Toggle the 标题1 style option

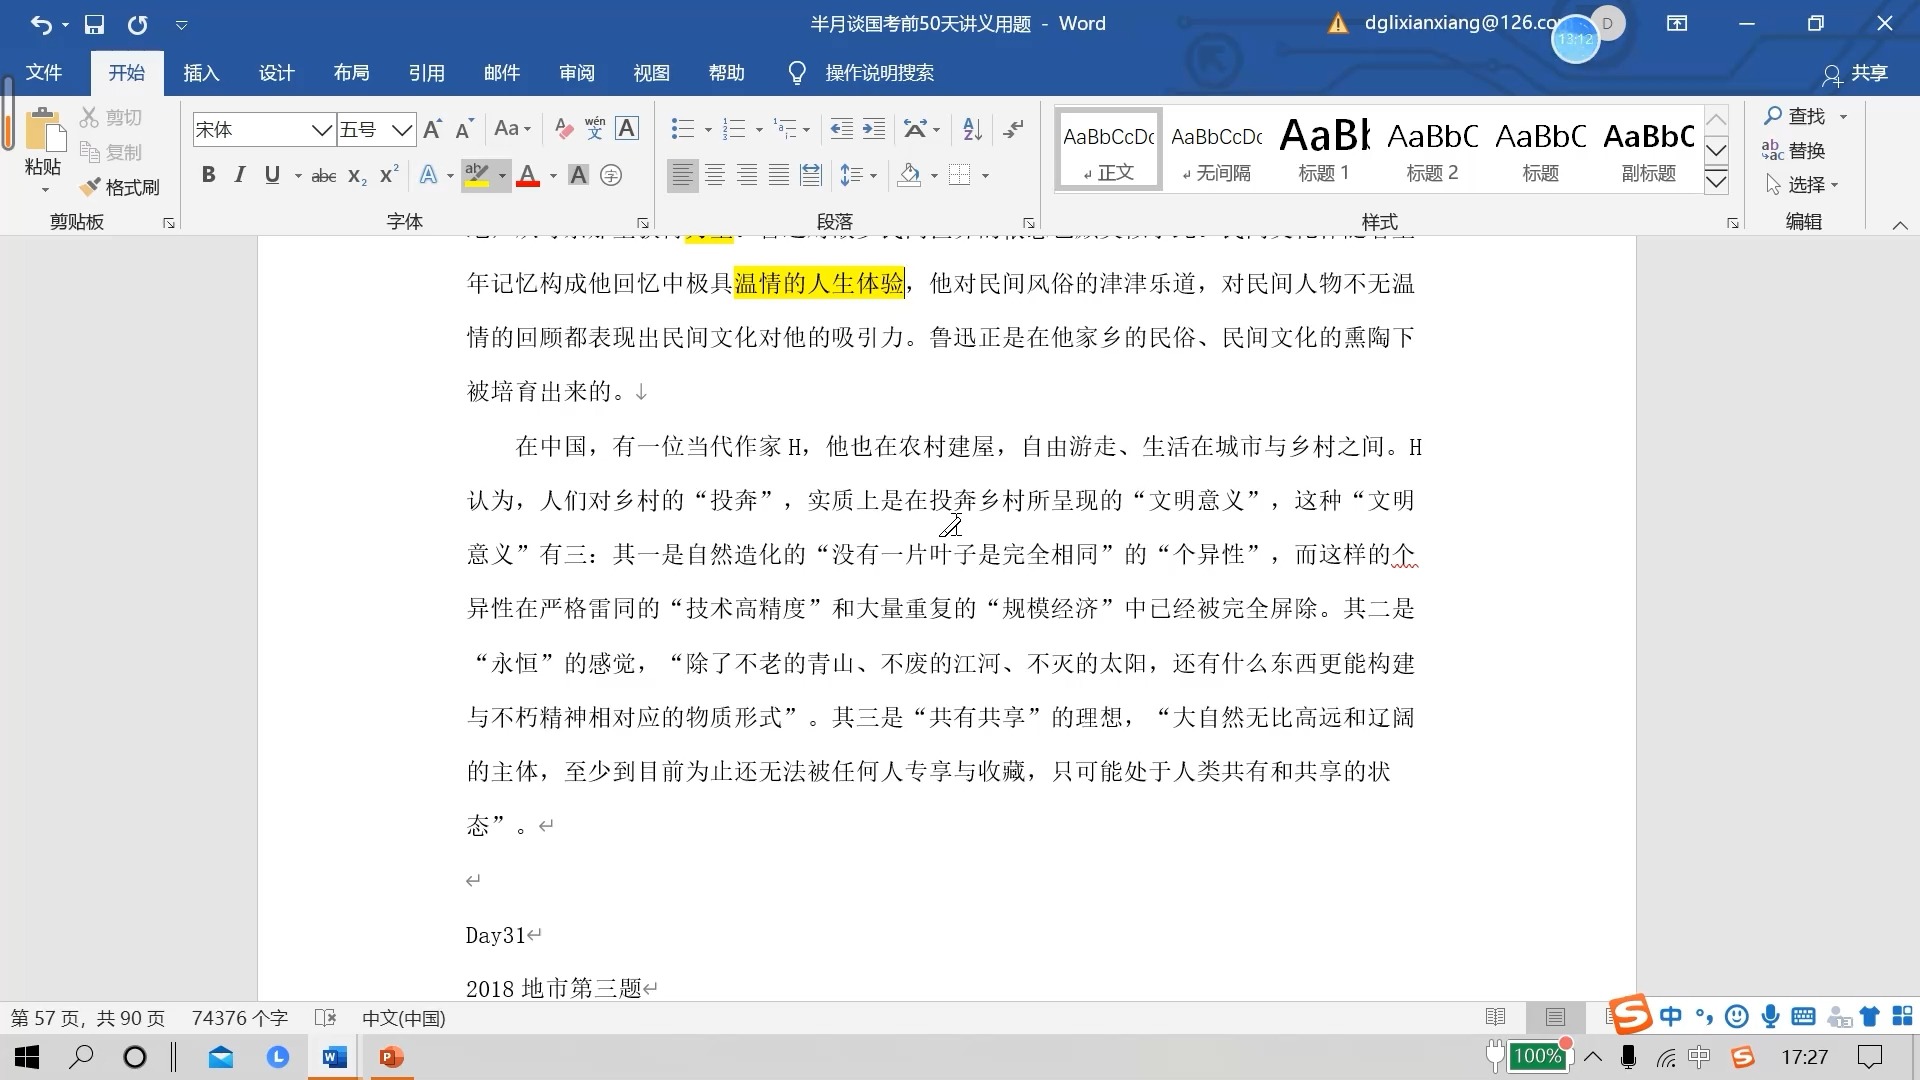[1324, 149]
